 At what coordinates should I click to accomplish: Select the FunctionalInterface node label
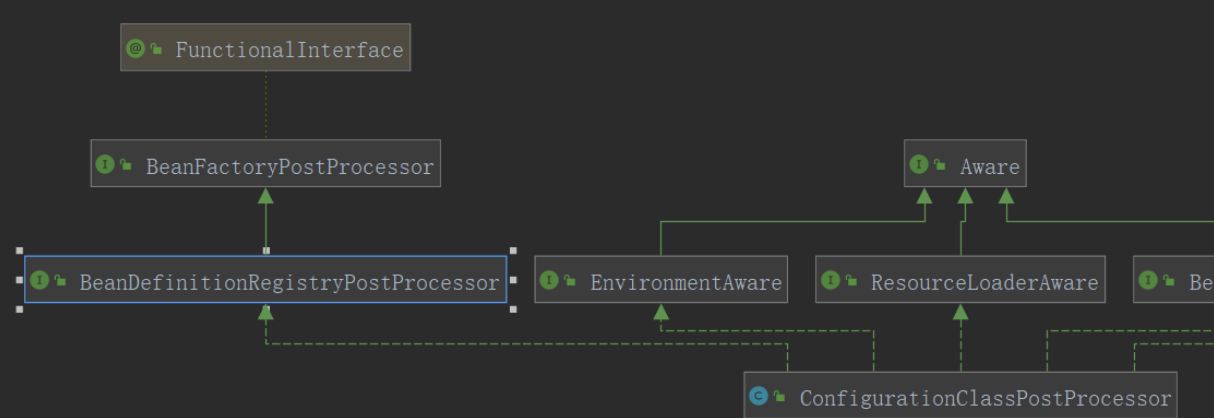click(289, 50)
